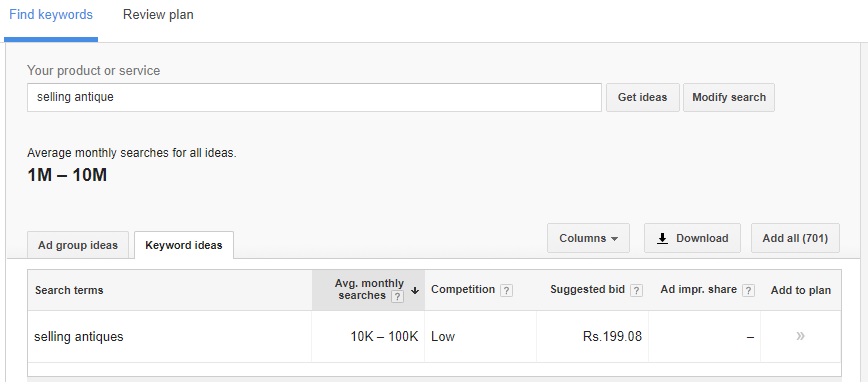Expand the Columns dropdown
The height and width of the screenshot is (384, 868).
click(x=588, y=238)
